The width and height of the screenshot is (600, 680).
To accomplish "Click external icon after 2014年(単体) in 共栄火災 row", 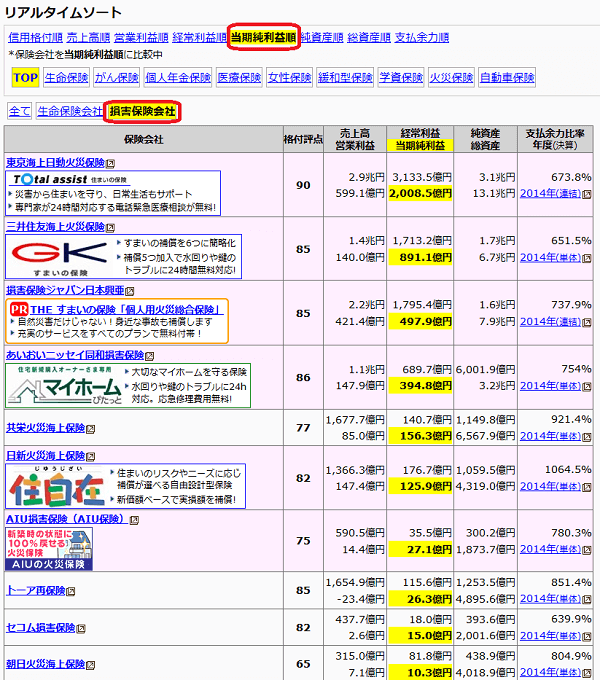I will click(587, 437).
